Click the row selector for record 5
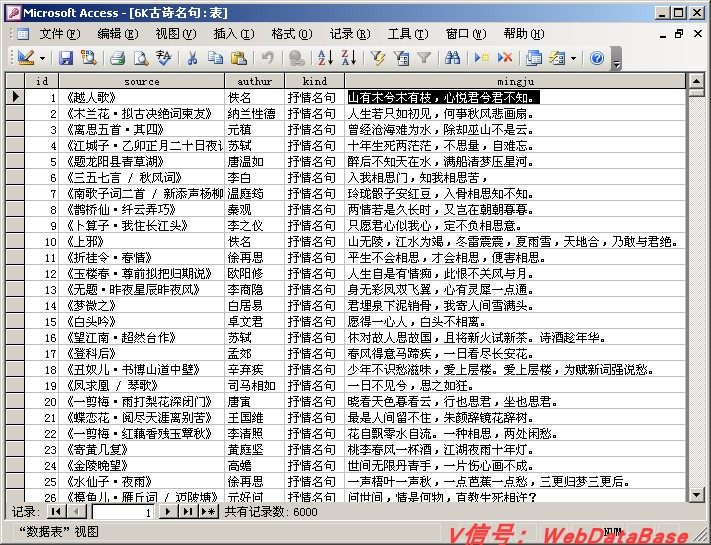This screenshot has height=545, width=711. click(x=15, y=161)
